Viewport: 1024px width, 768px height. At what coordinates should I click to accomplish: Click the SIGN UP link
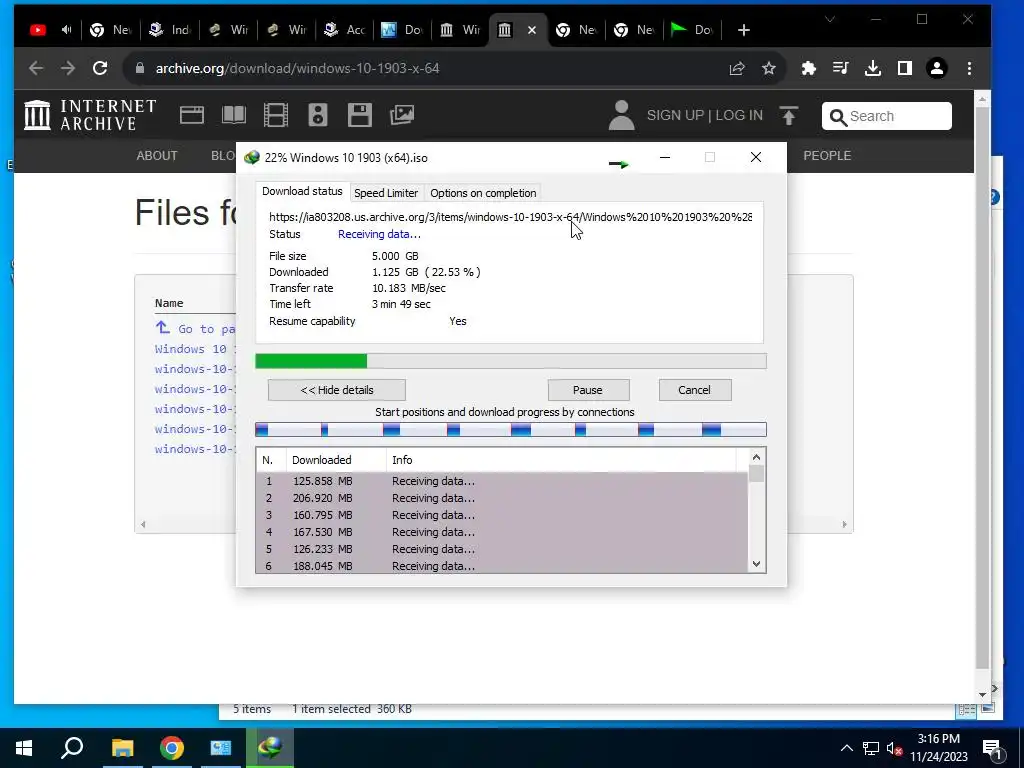tap(675, 116)
